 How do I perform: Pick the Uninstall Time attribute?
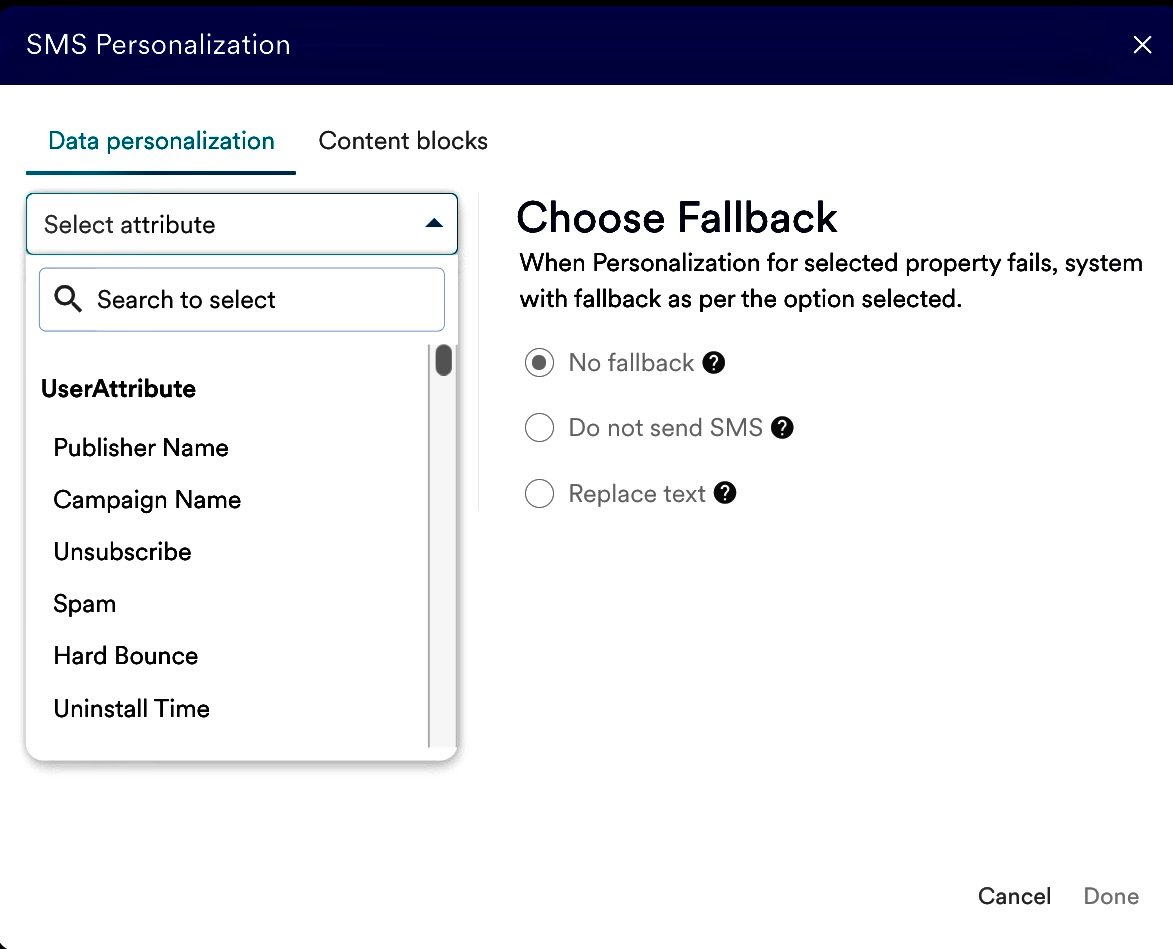132,708
